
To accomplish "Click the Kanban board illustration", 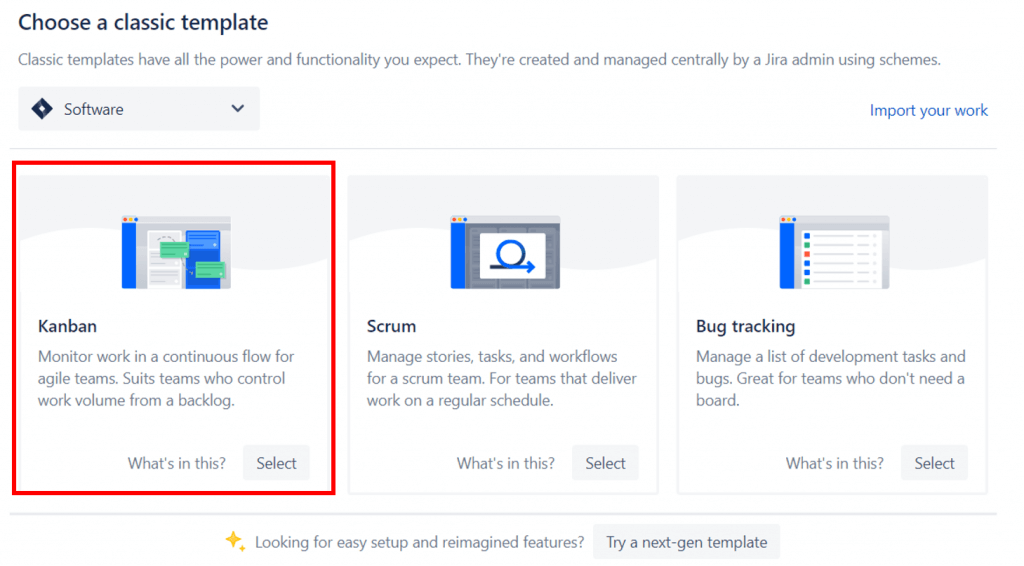I will (176, 252).
